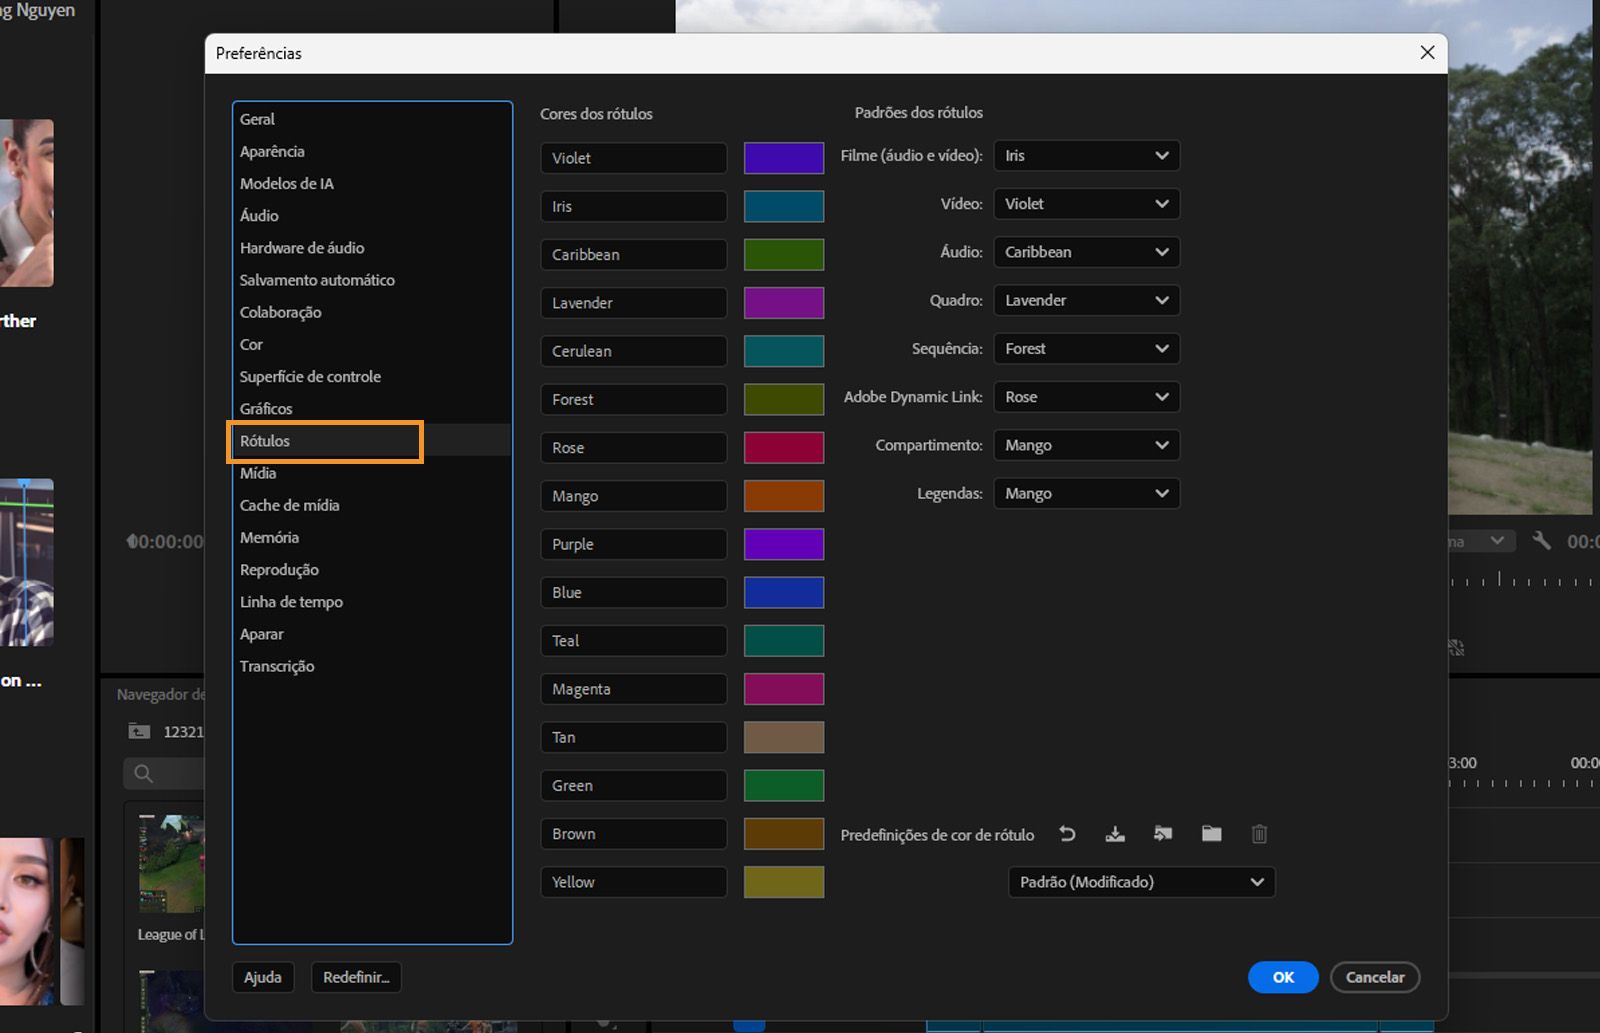Expand the Áudio default label dropdown showing Caribbean
This screenshot has width=1600, height=1033.
(x=1087, y=252)
